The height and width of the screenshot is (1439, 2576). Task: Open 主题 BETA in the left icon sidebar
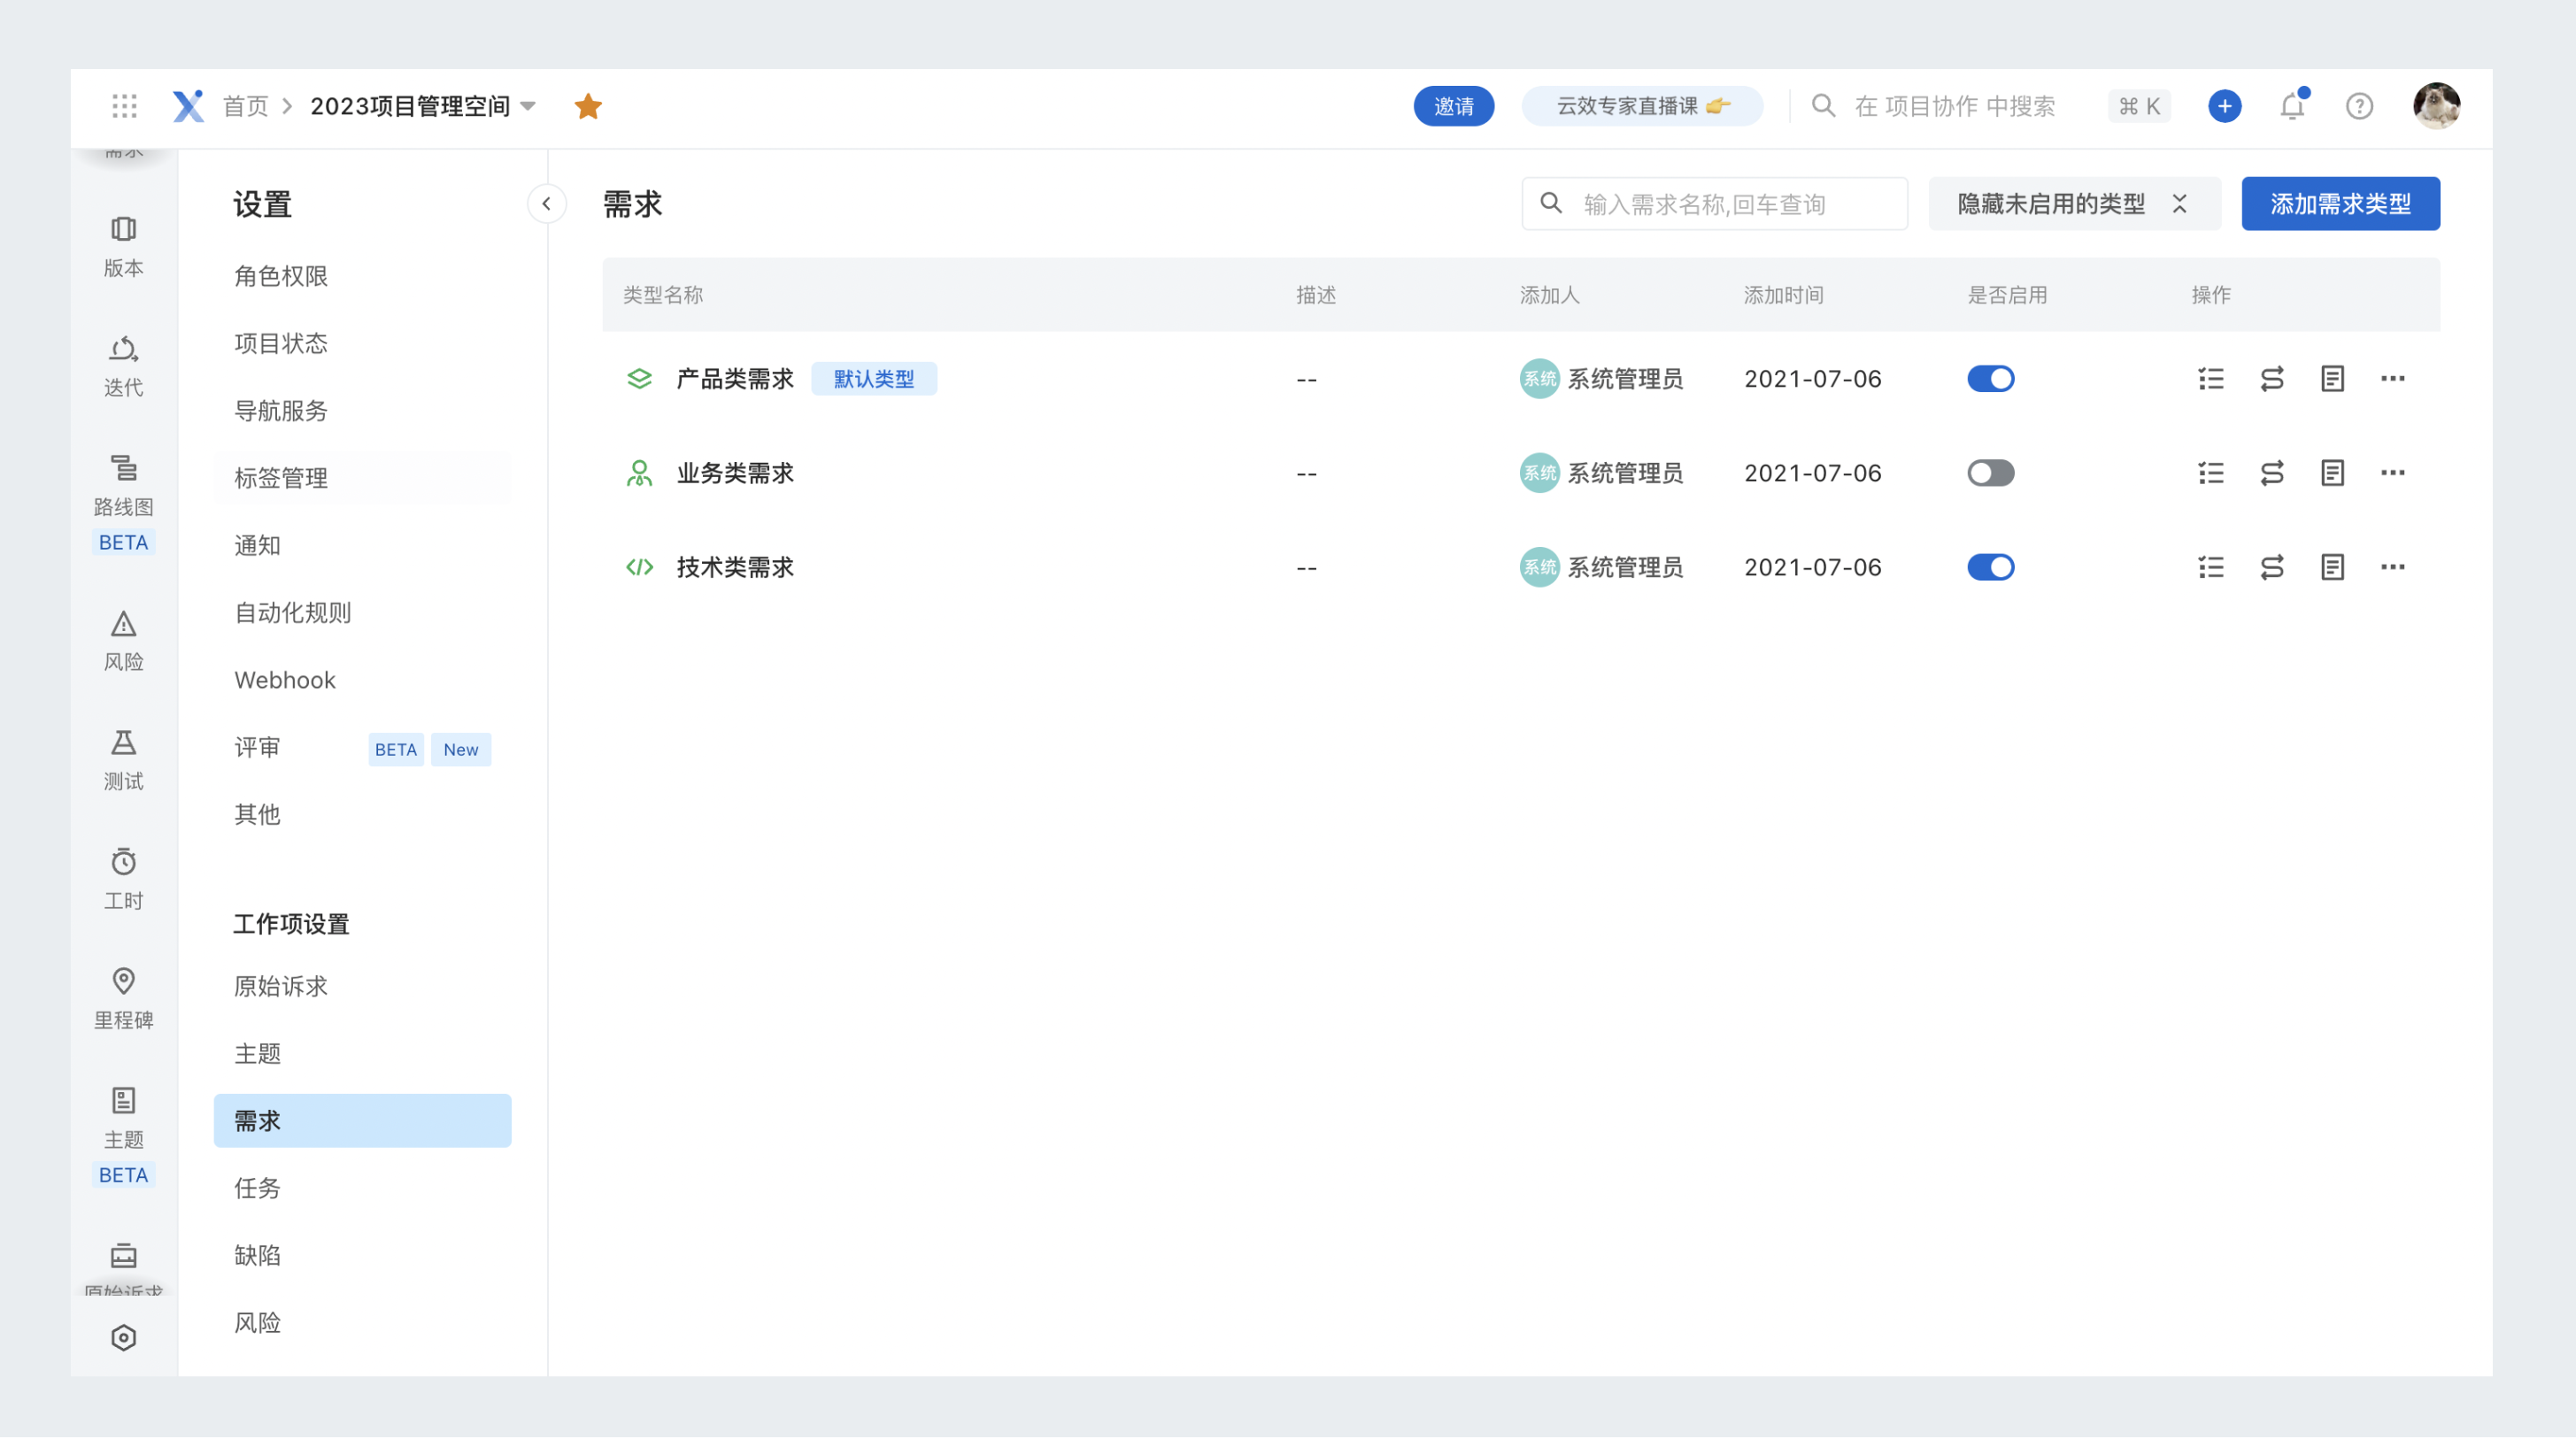[x=124, y=1137]
